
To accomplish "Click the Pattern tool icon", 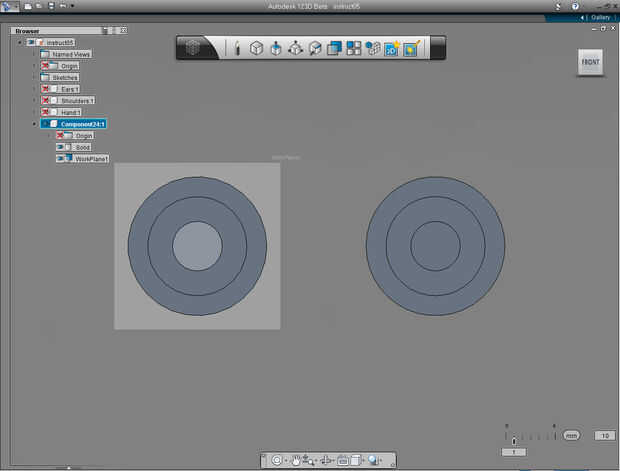I will pos(354,48).
